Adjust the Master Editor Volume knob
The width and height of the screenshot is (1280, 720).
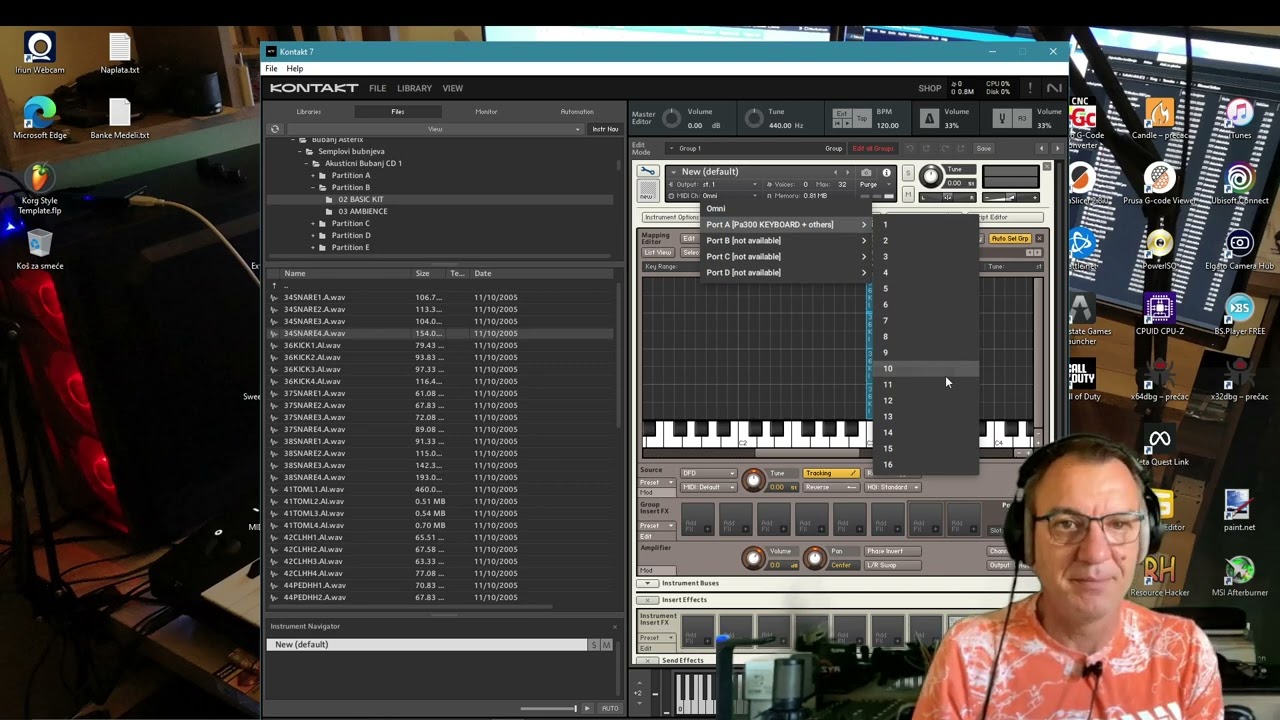click(672, 119)
